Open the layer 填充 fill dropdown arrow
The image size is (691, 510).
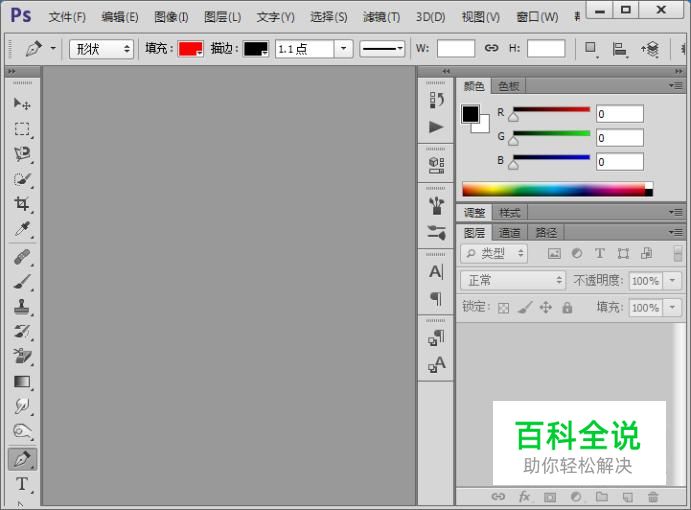[x=672, y=307]
